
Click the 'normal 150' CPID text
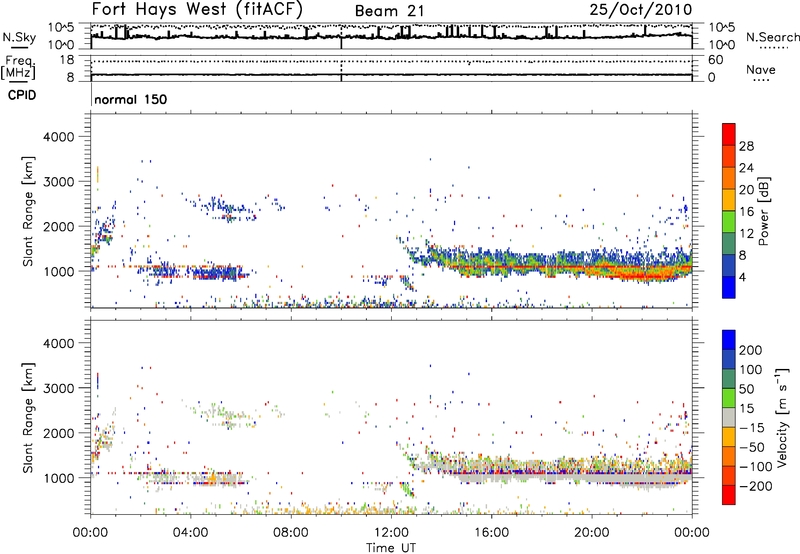click(x=131, y=99)
